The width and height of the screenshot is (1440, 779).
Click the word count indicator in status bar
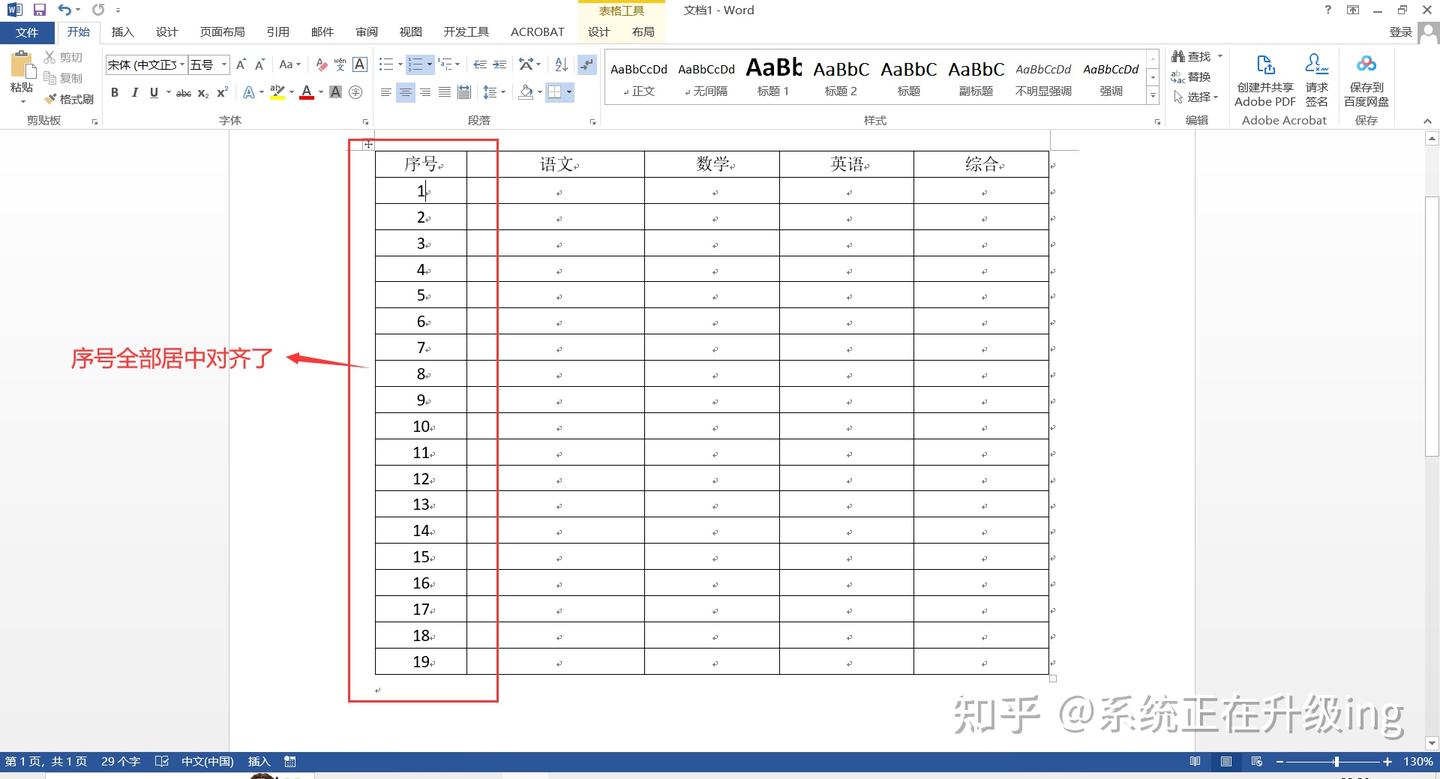119,761
